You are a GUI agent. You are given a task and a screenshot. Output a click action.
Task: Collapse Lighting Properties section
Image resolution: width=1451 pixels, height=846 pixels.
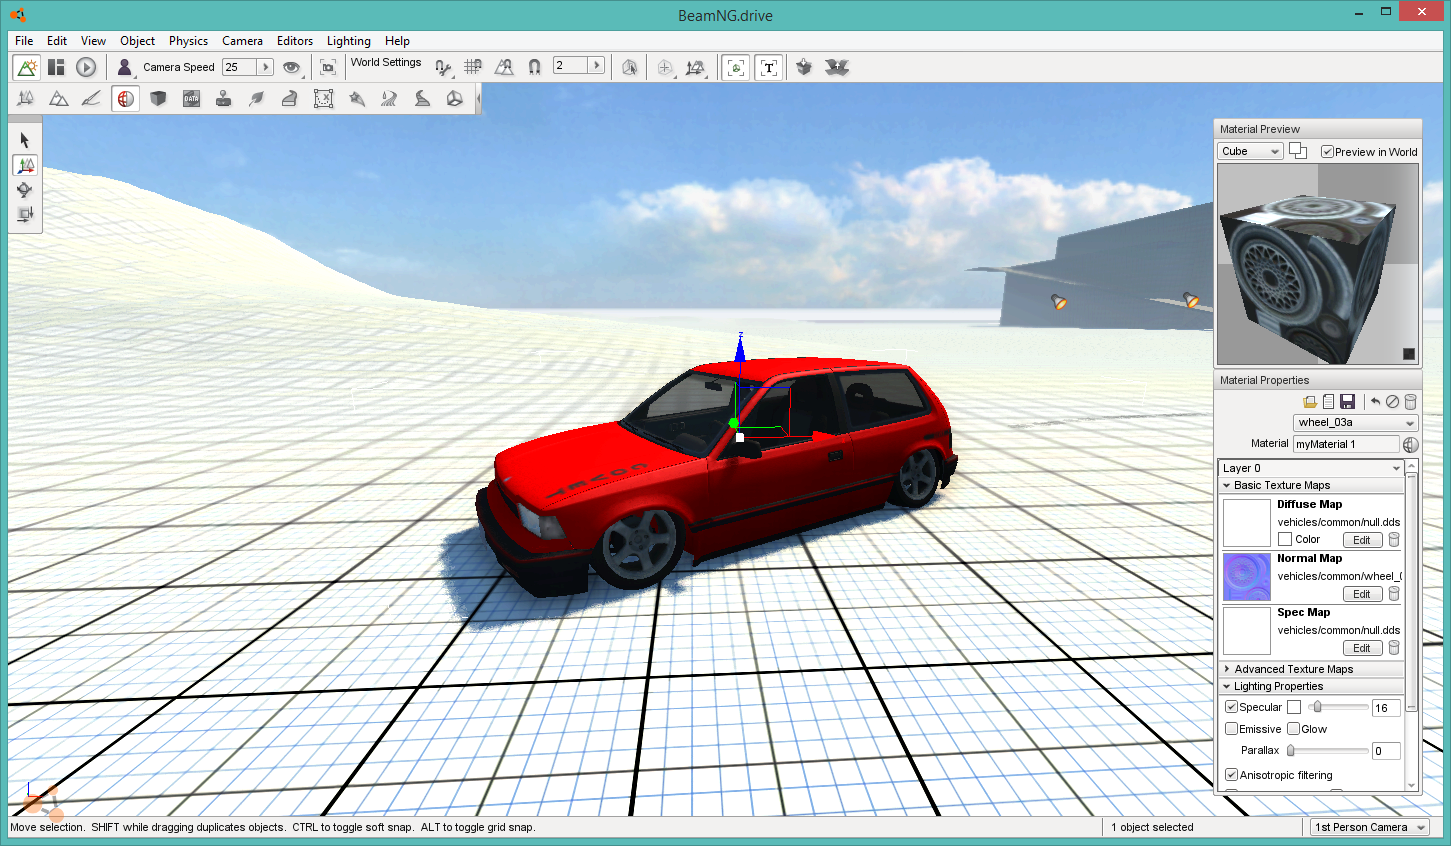[x=1311, y=686]
